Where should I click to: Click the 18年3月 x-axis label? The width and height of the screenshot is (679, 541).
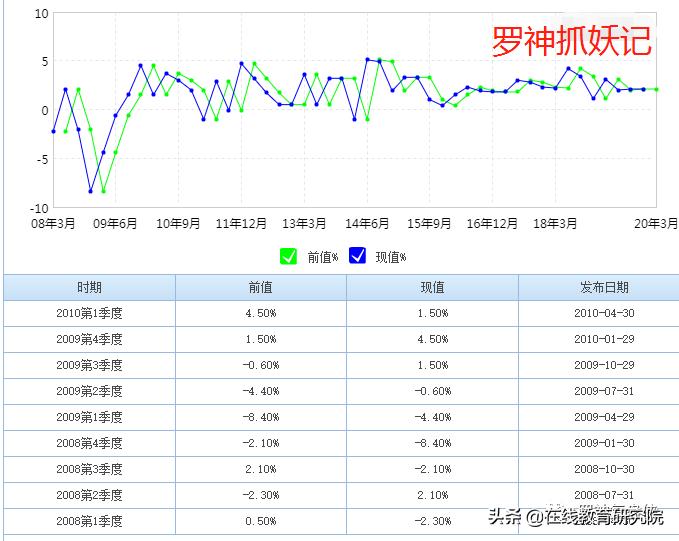pyautogui.click(x=555, y=224)
